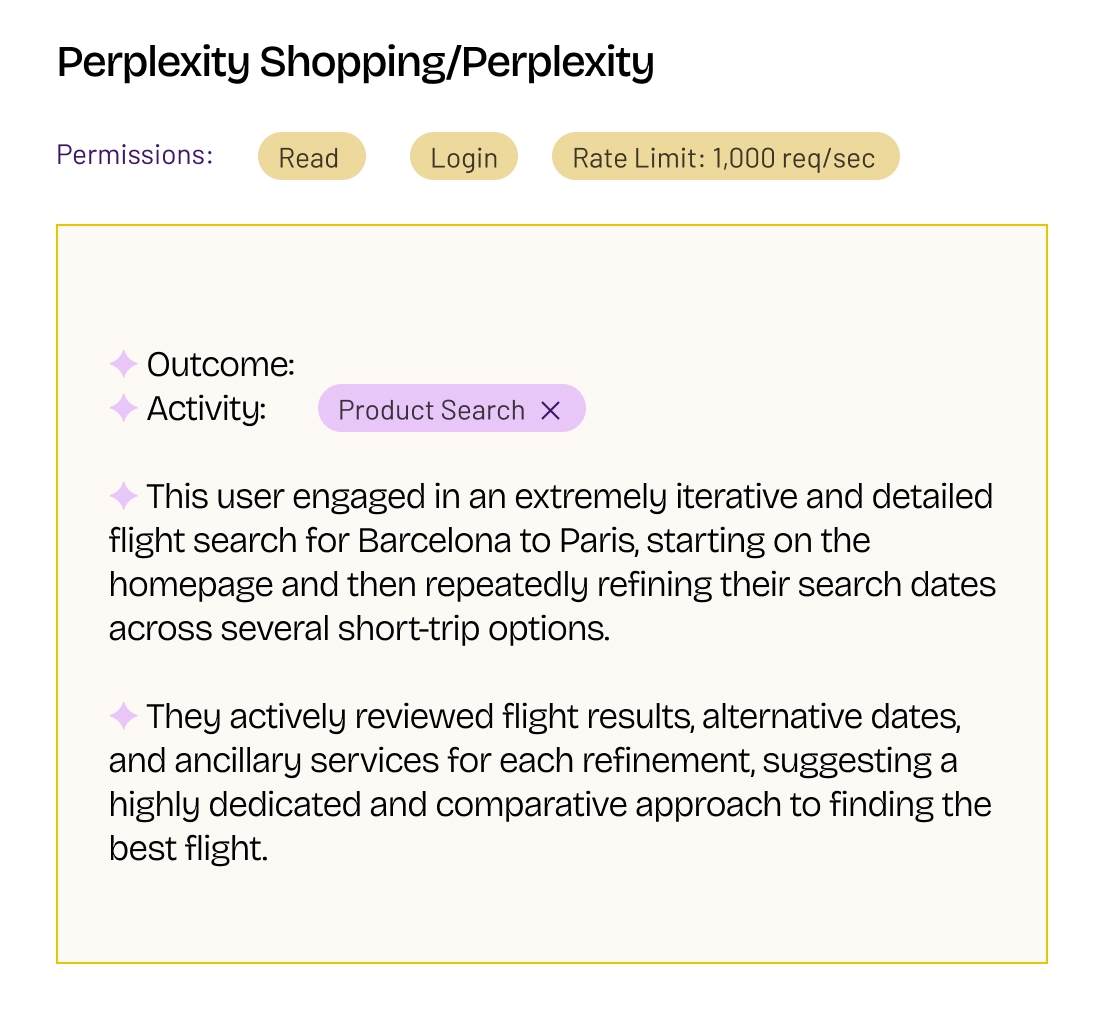Select the Login permission pill
The height and width of the screenshot is (1016, 1100).
(464, 158)
